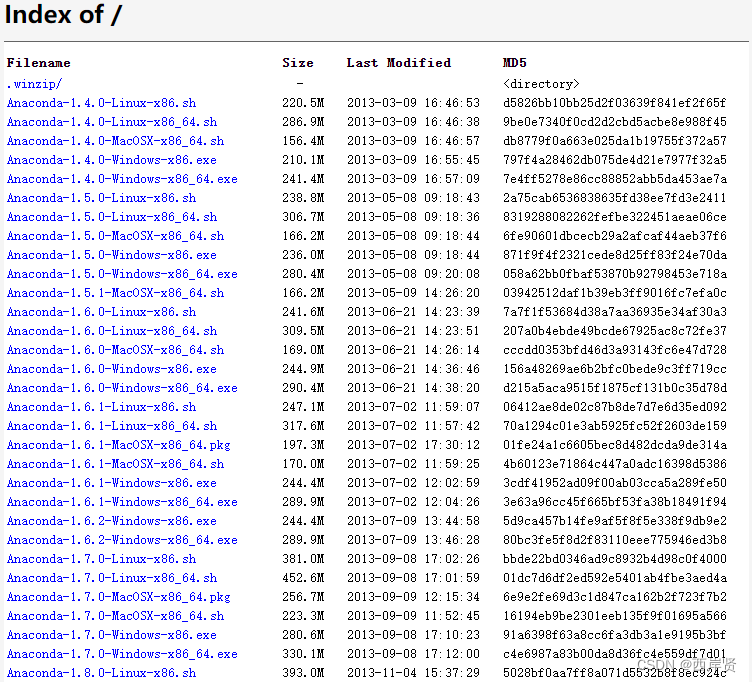
Task: Click date 2013-03-09 16:46:53
Action: pos(413,103)
